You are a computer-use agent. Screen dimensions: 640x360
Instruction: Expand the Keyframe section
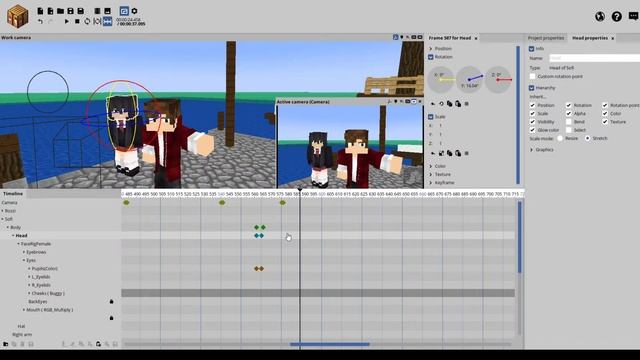(x=431, y=182)
